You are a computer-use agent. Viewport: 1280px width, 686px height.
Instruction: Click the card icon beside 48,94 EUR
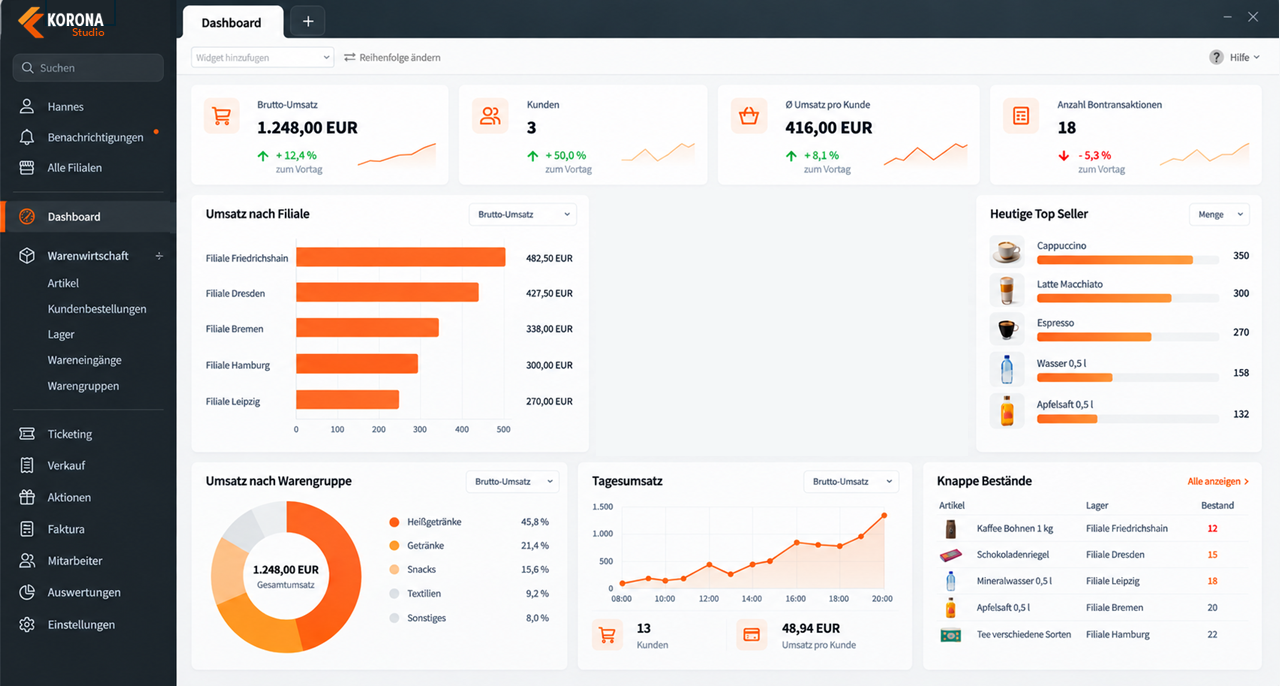point(752,635)
